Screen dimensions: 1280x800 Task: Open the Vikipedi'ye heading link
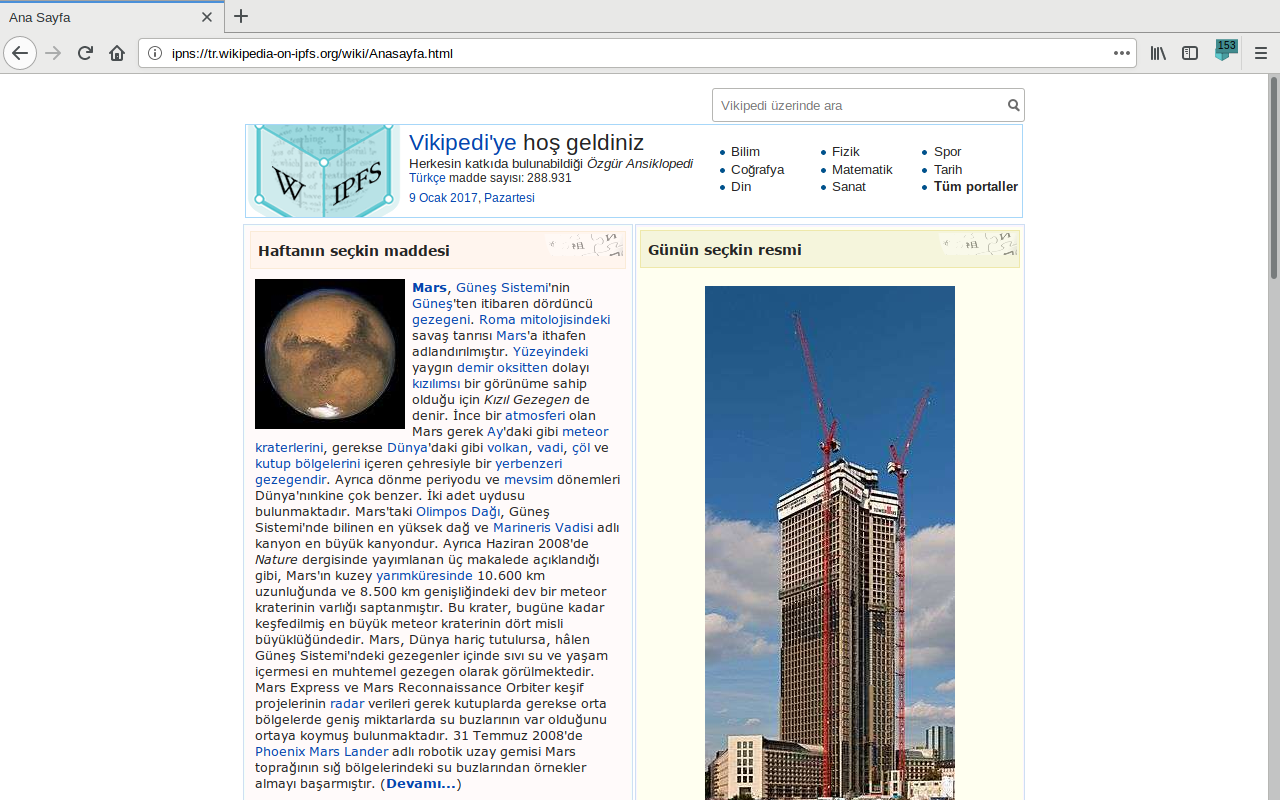coord(462,142)
